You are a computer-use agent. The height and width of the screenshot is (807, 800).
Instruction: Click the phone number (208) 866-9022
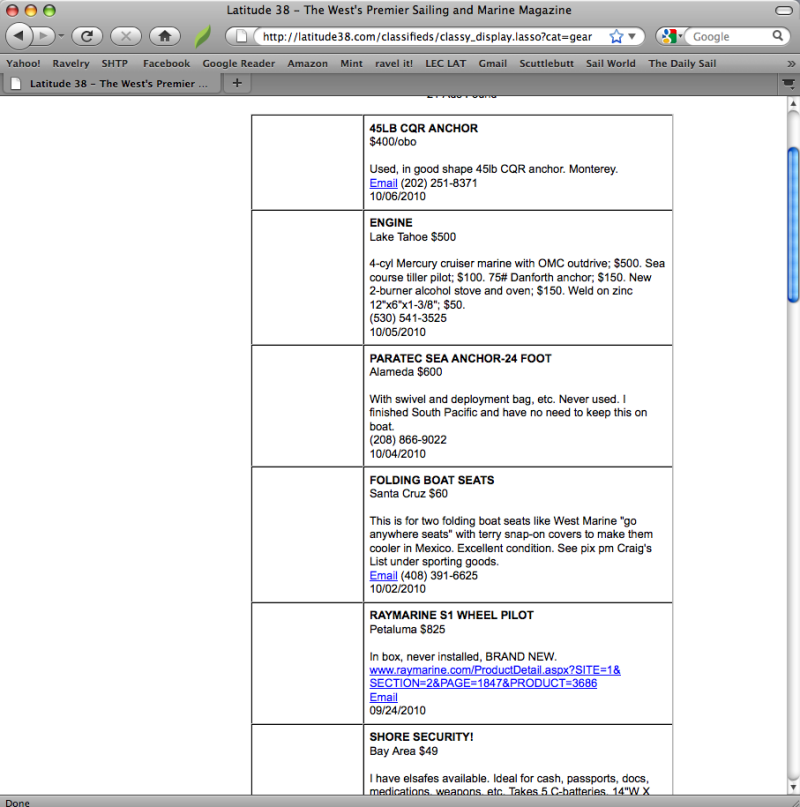(408, 440)
